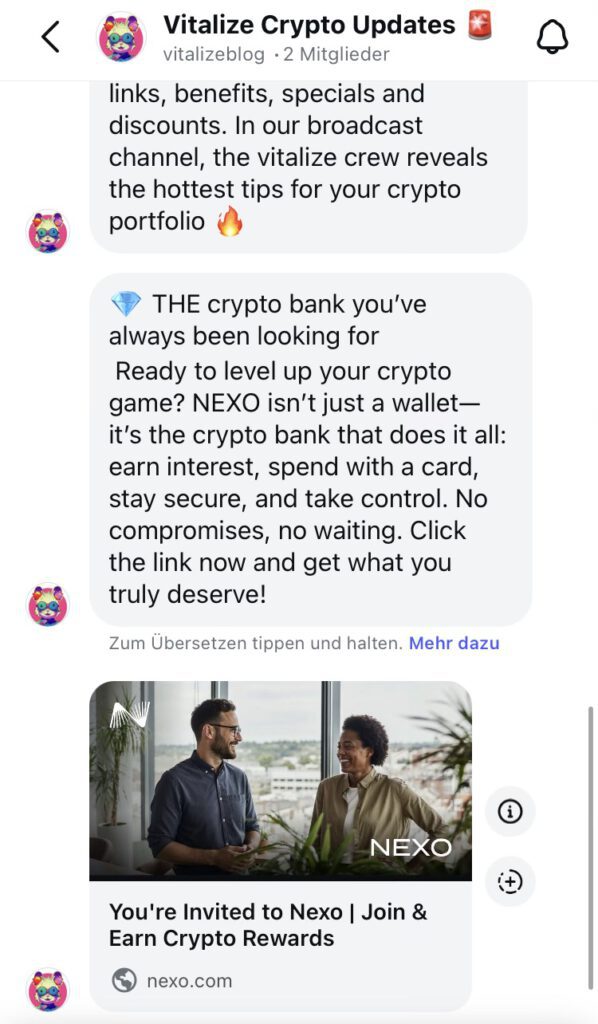Tap the info icon beside link preview
The image size is (598, 1024).
click(x=511, y=812)
